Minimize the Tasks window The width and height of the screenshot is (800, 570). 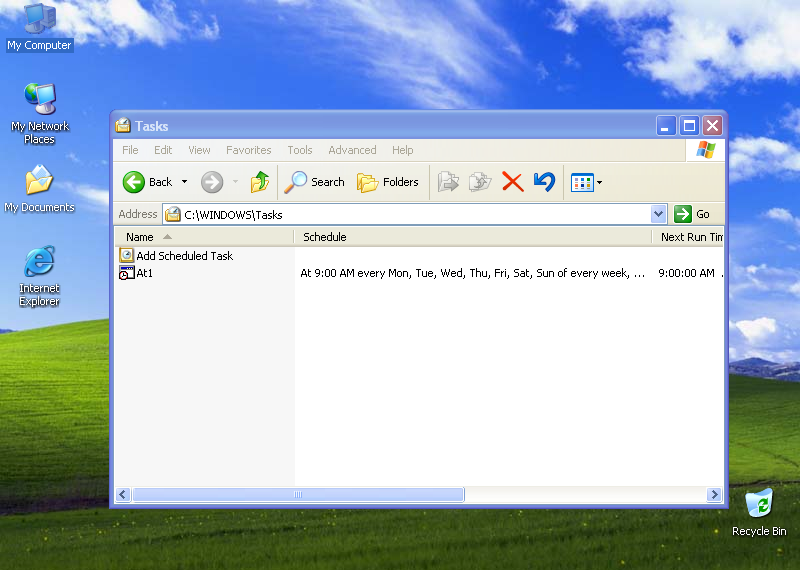click(666, 126)
